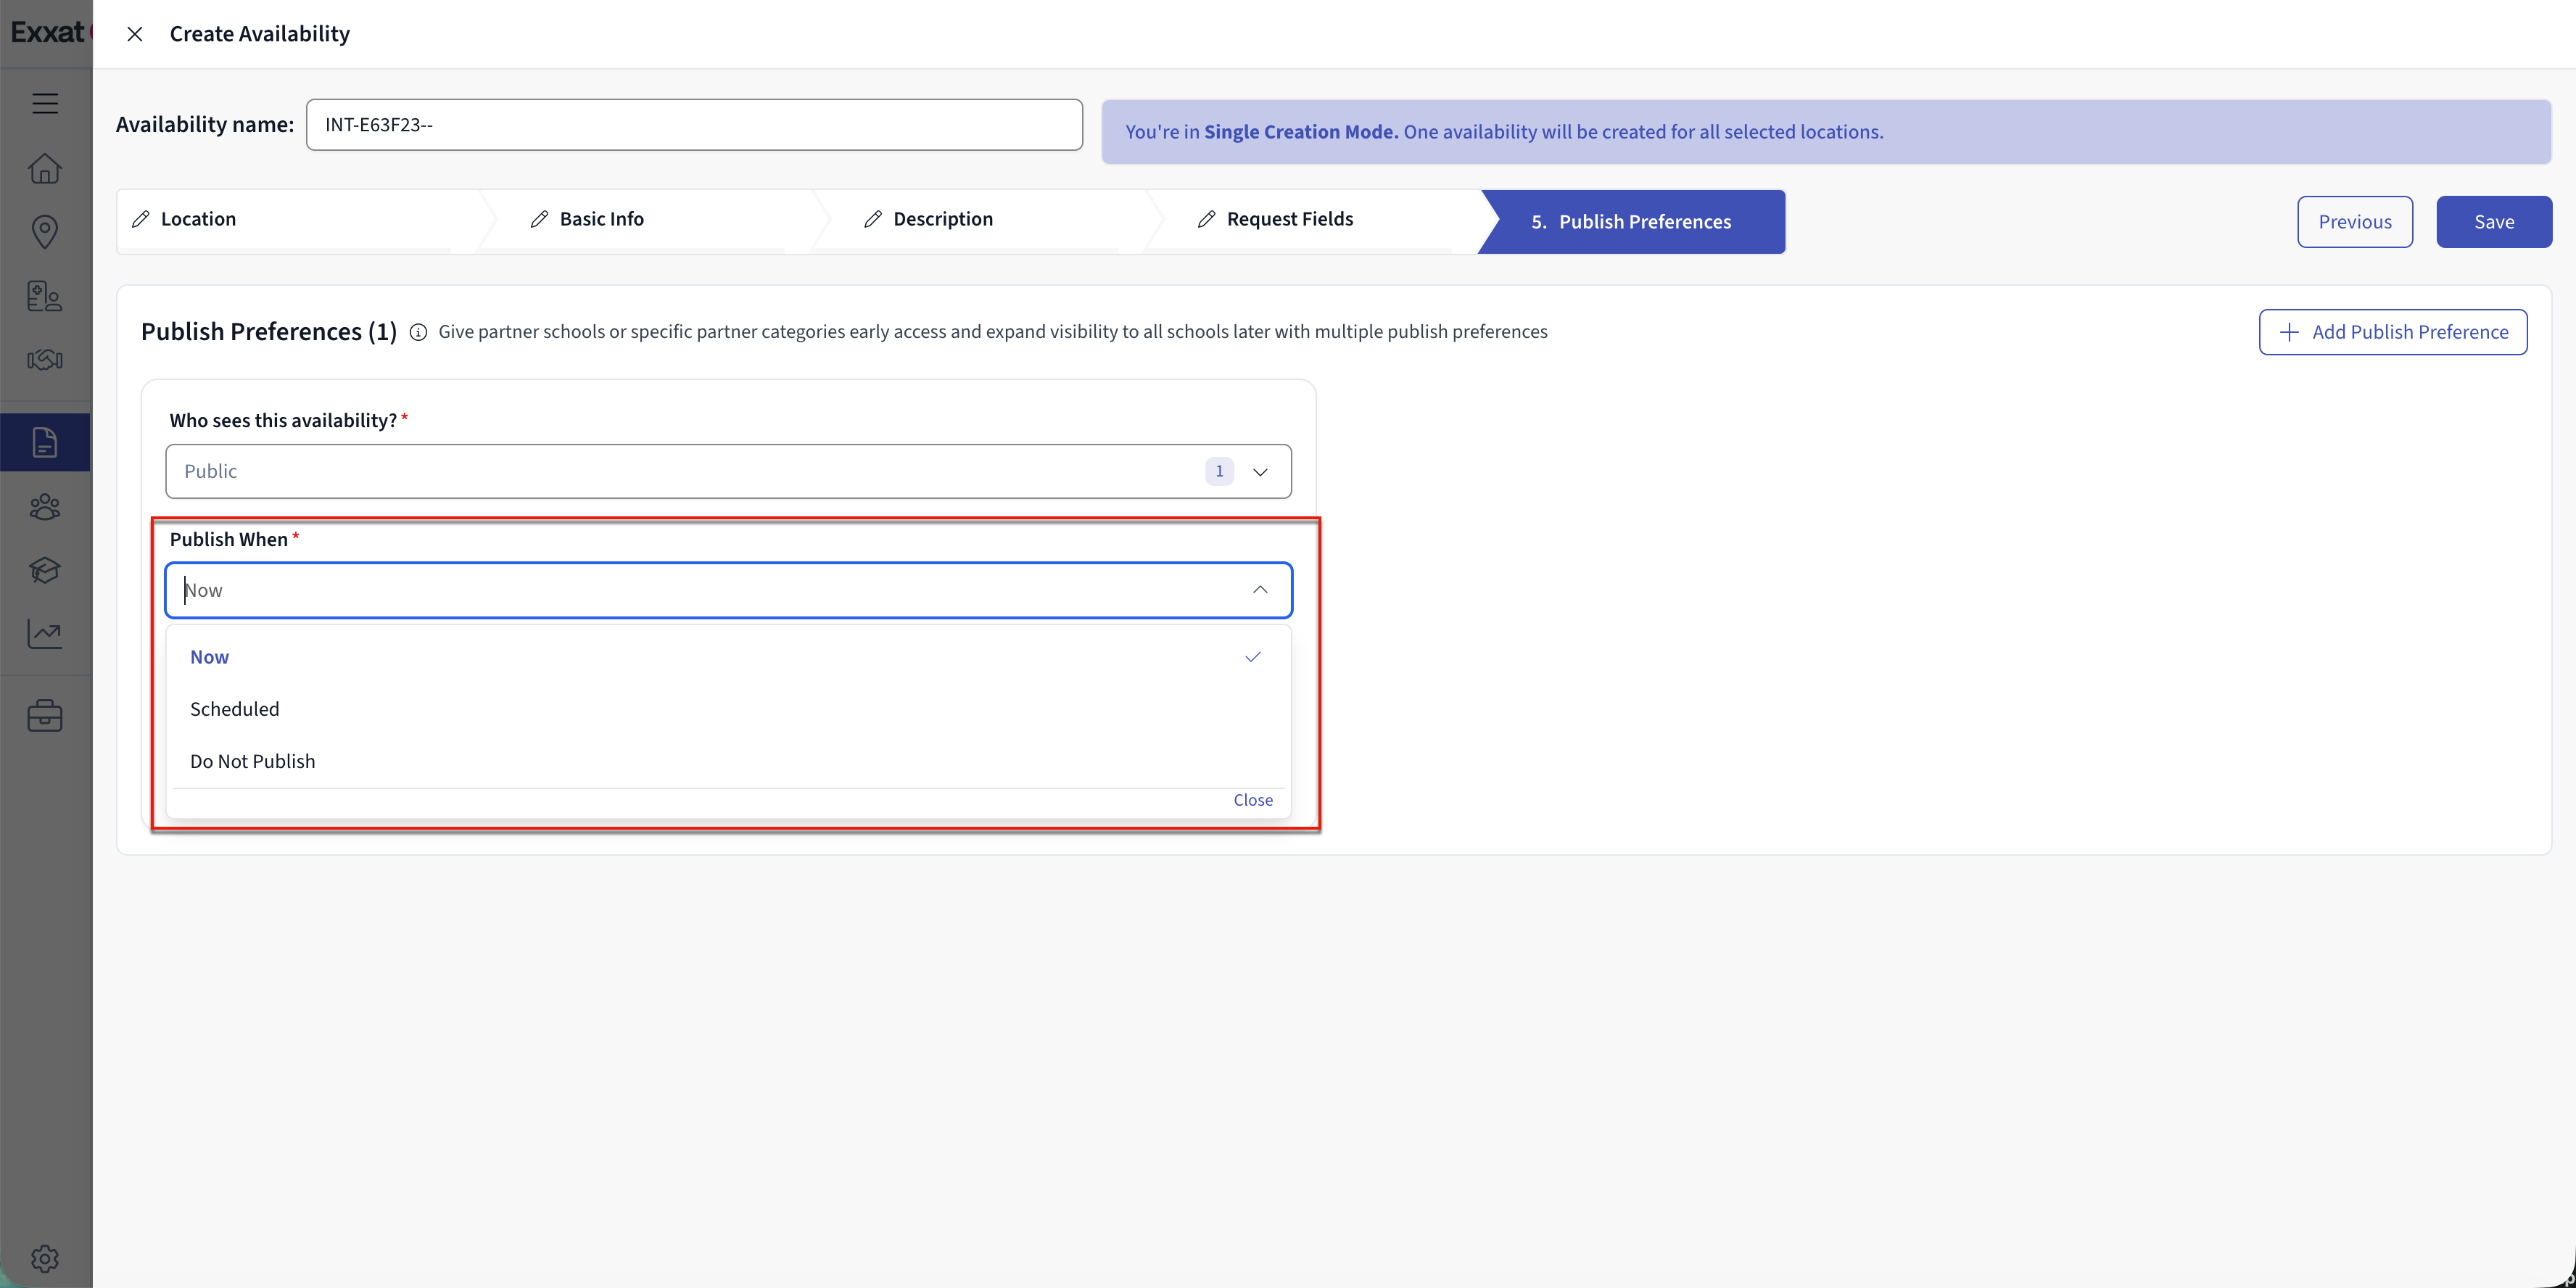Click the Add Publish Preference button
The width and height of the screenshot is (2576, 1288).
pos(2392,332)
